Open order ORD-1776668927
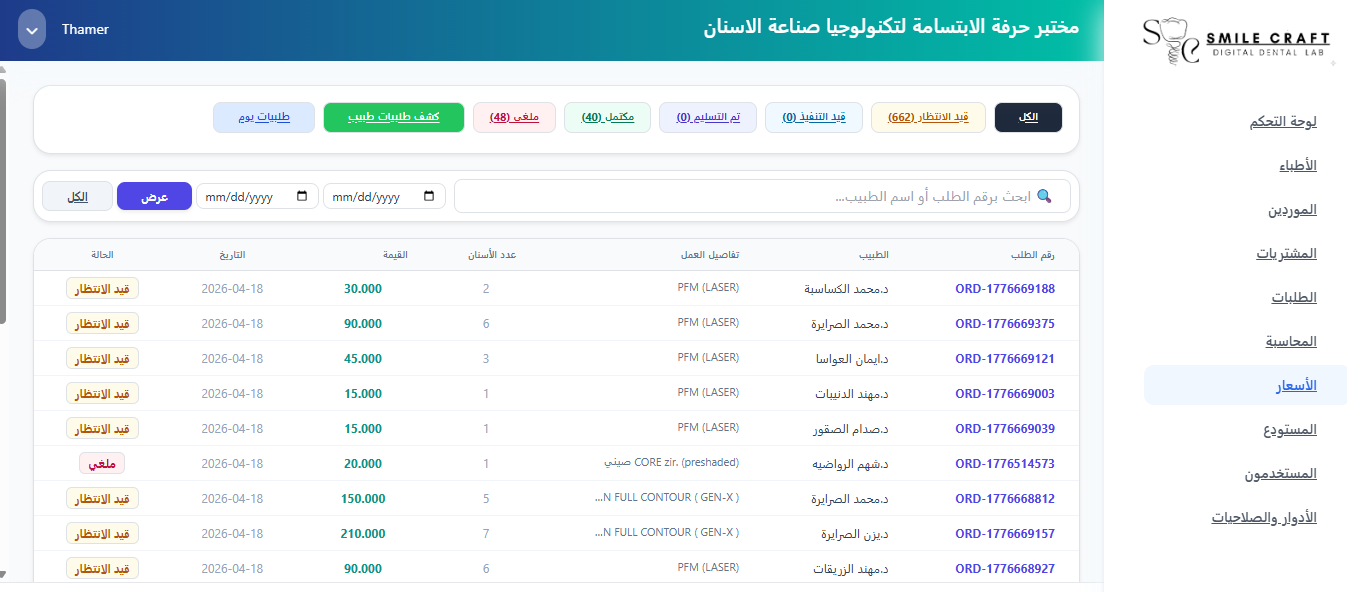Screen dimensions: 1347x592 (1005, 569)
